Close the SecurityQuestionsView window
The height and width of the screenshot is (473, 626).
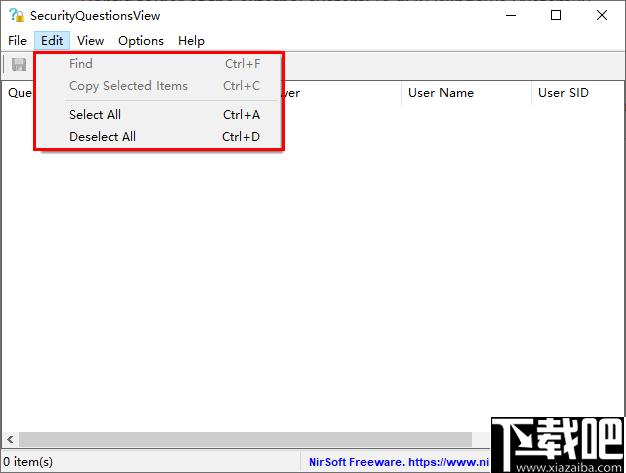point(602,16)
